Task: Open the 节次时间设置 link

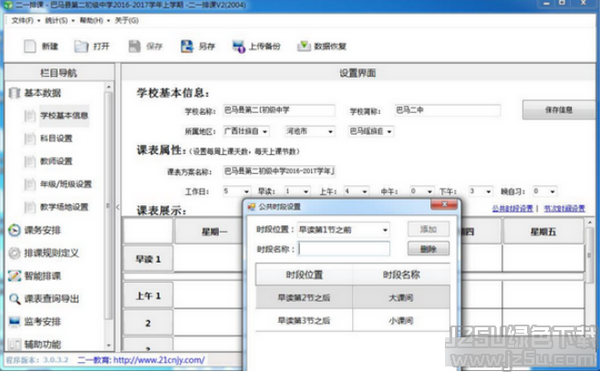Action: 564,209
